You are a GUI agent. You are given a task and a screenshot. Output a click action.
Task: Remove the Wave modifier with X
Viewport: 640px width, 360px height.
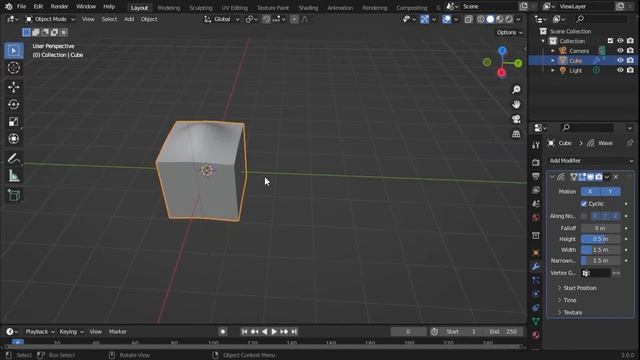click(x=616, y=177)
